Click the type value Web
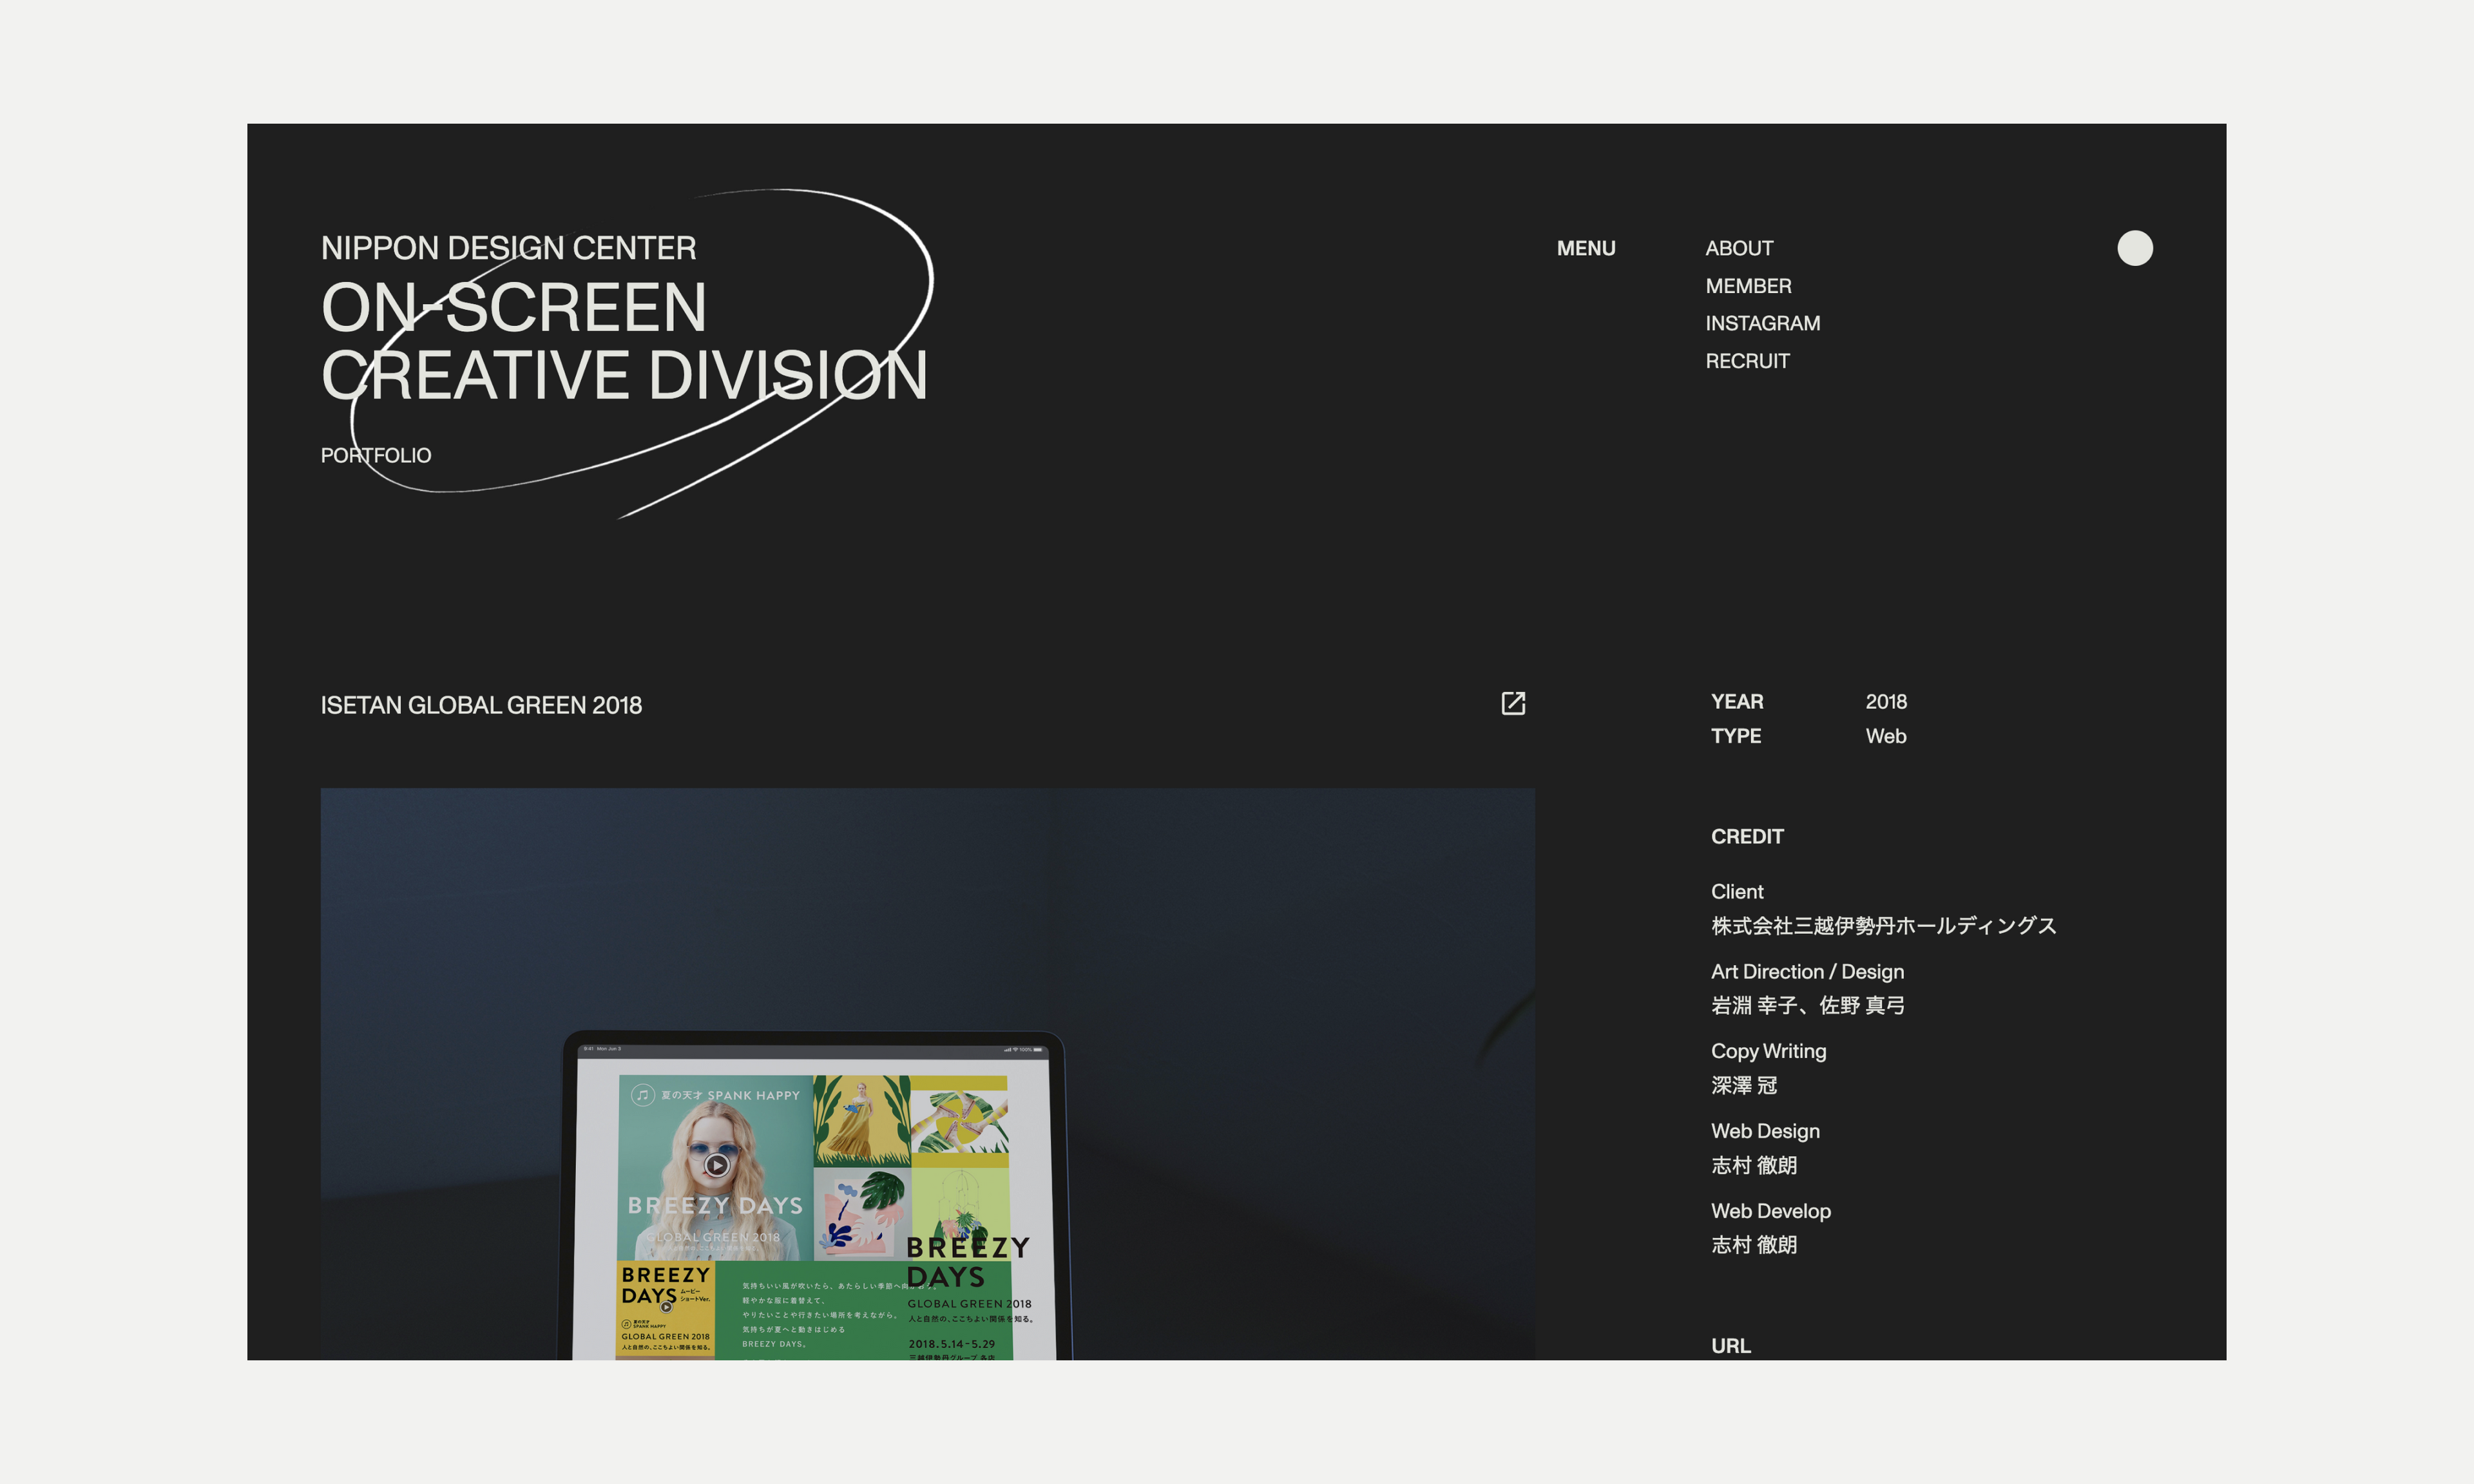 1886,736
